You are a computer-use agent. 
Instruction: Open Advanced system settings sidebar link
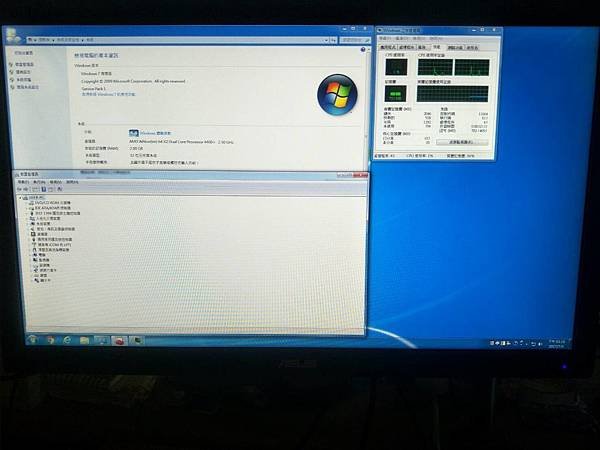click(28, 87)
